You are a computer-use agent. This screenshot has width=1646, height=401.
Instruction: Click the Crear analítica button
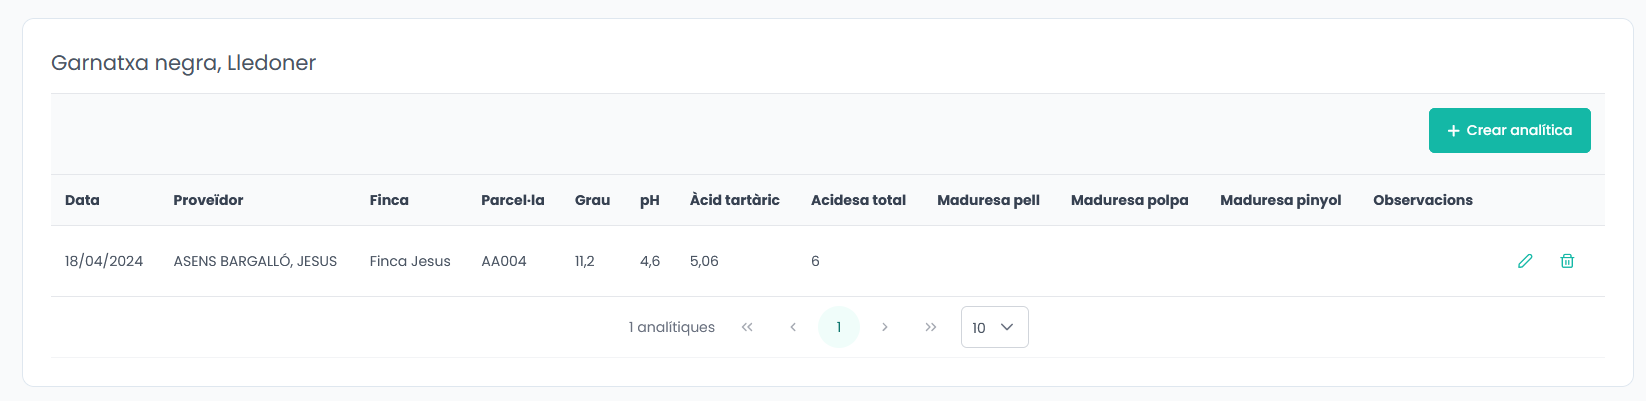tap(1510, 131)
